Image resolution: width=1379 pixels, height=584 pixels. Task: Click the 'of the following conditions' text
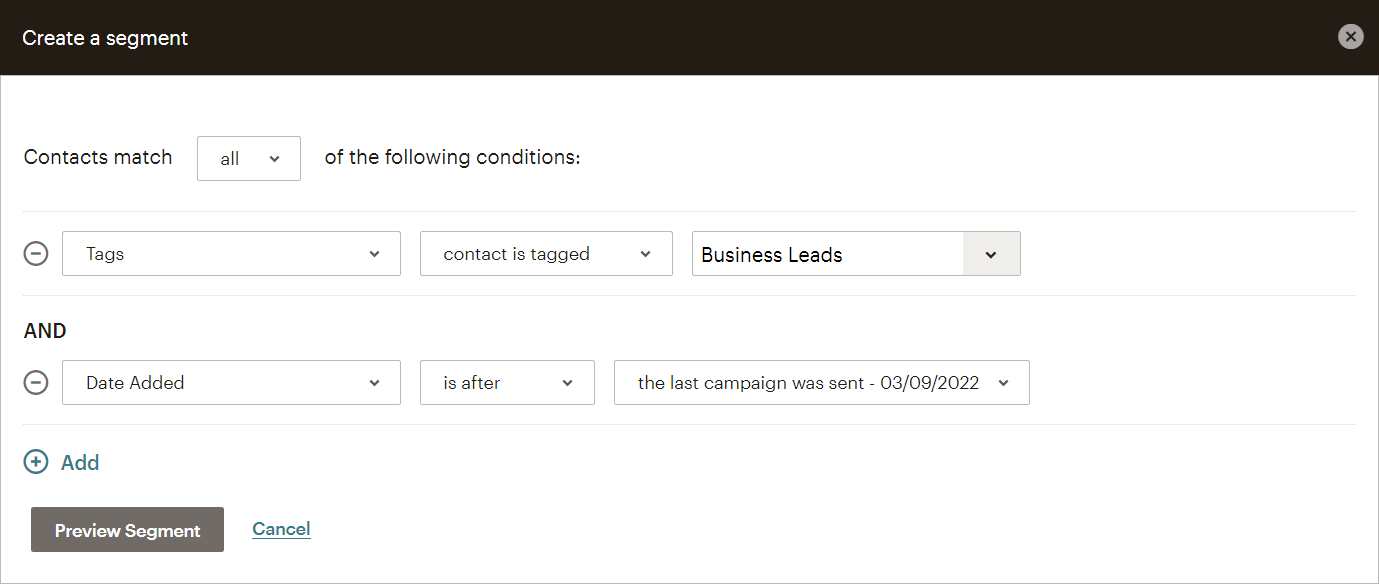point(452,157)
